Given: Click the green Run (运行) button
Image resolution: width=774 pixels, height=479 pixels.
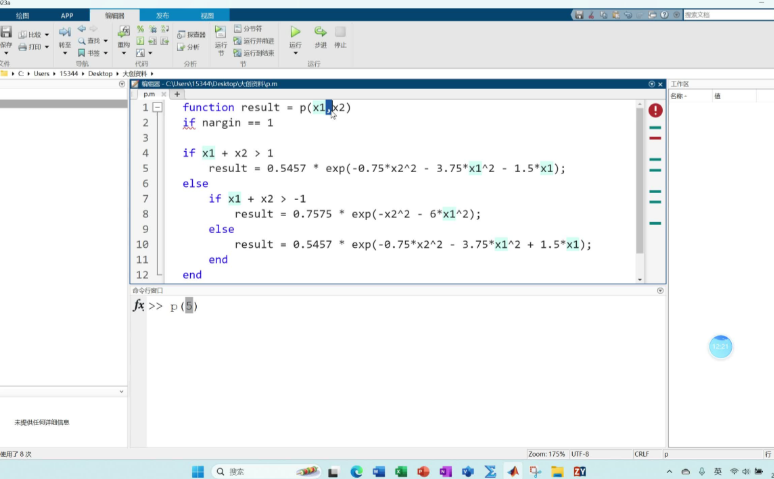Looking at the screenshot, I should 295,34.
